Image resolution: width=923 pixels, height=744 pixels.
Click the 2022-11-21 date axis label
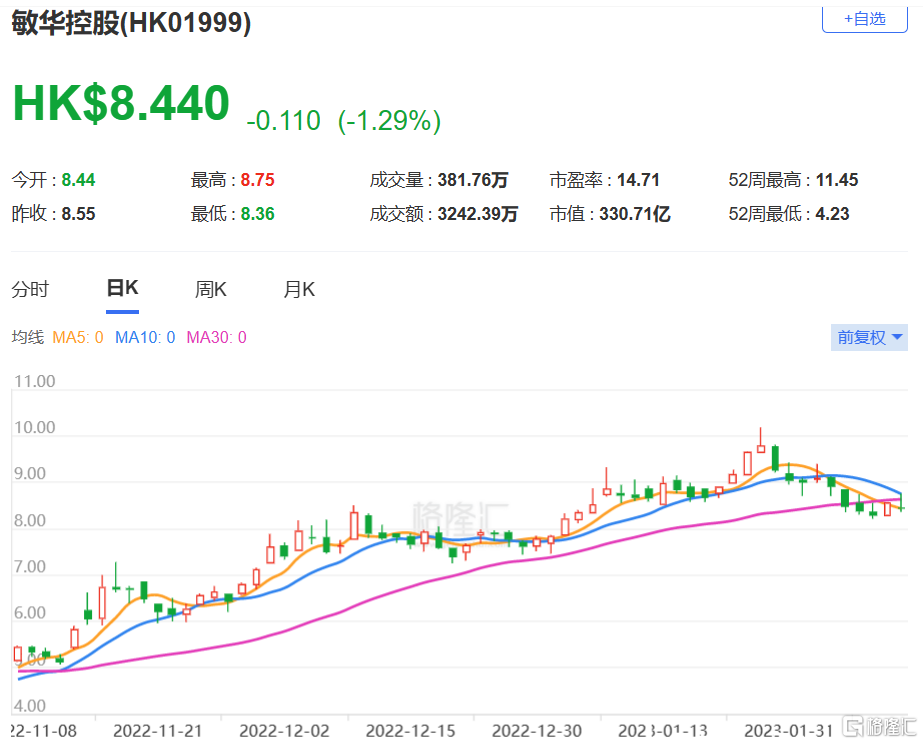coord(158,731)
